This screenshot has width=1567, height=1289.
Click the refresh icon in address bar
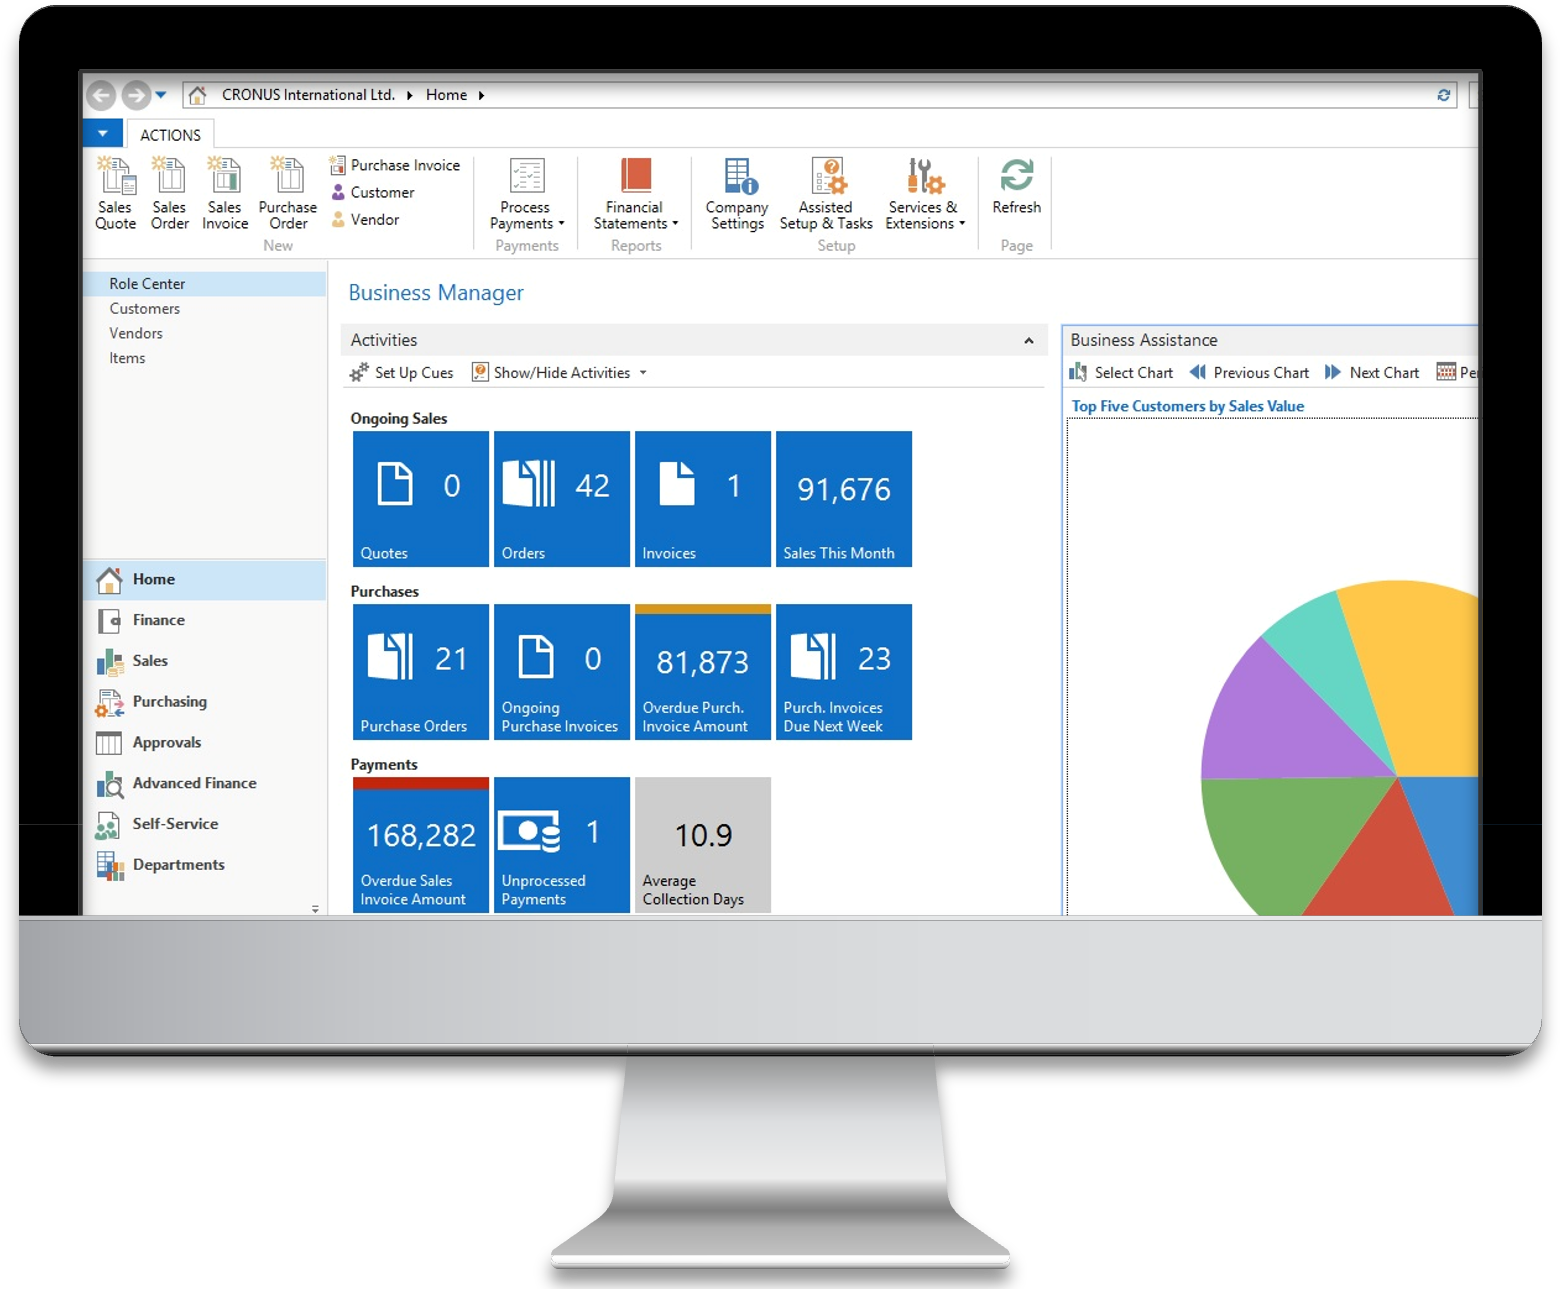[1444, 95]
